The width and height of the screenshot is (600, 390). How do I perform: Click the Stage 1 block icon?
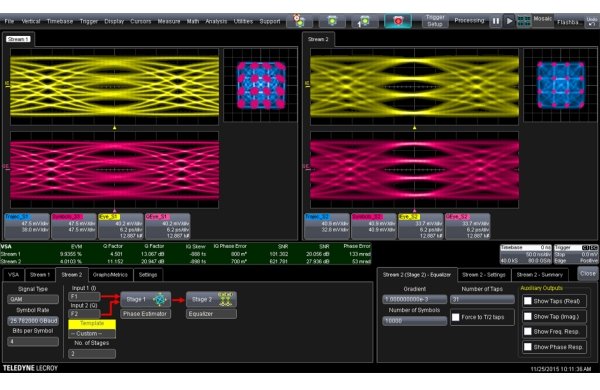146,299
